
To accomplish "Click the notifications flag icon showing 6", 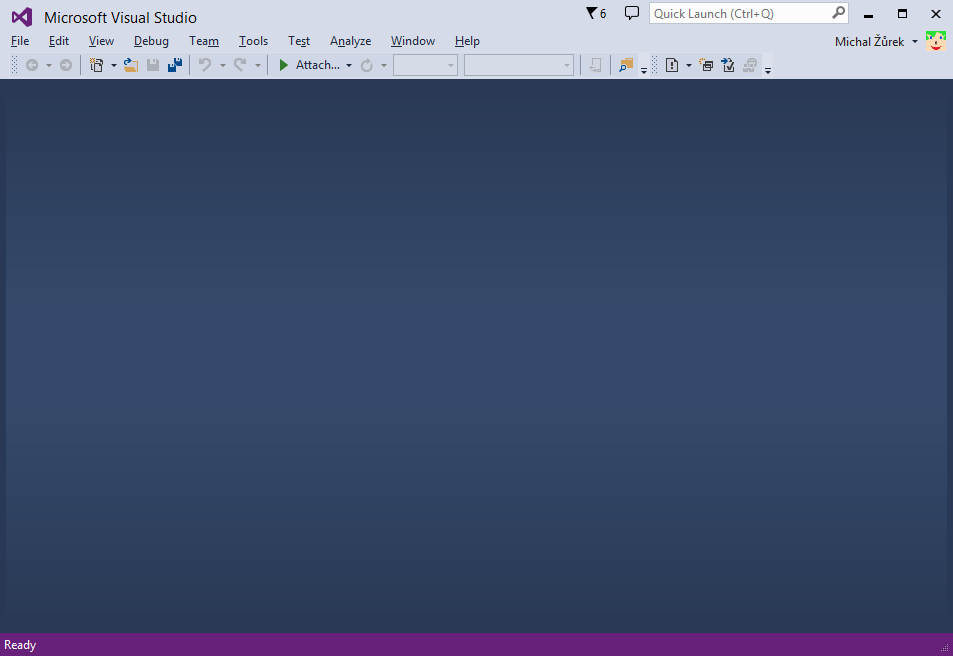I will coord(594,13).
